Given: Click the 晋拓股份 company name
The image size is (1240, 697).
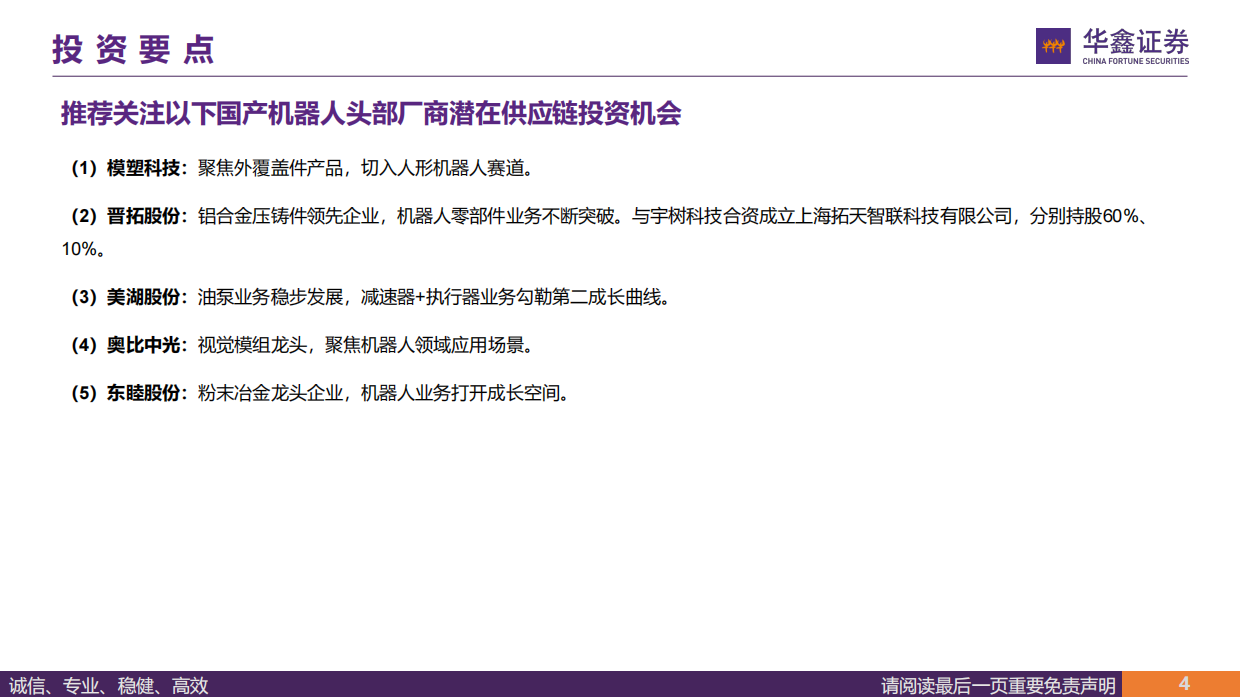Looking at the screenshot, I should coord(143,216).
